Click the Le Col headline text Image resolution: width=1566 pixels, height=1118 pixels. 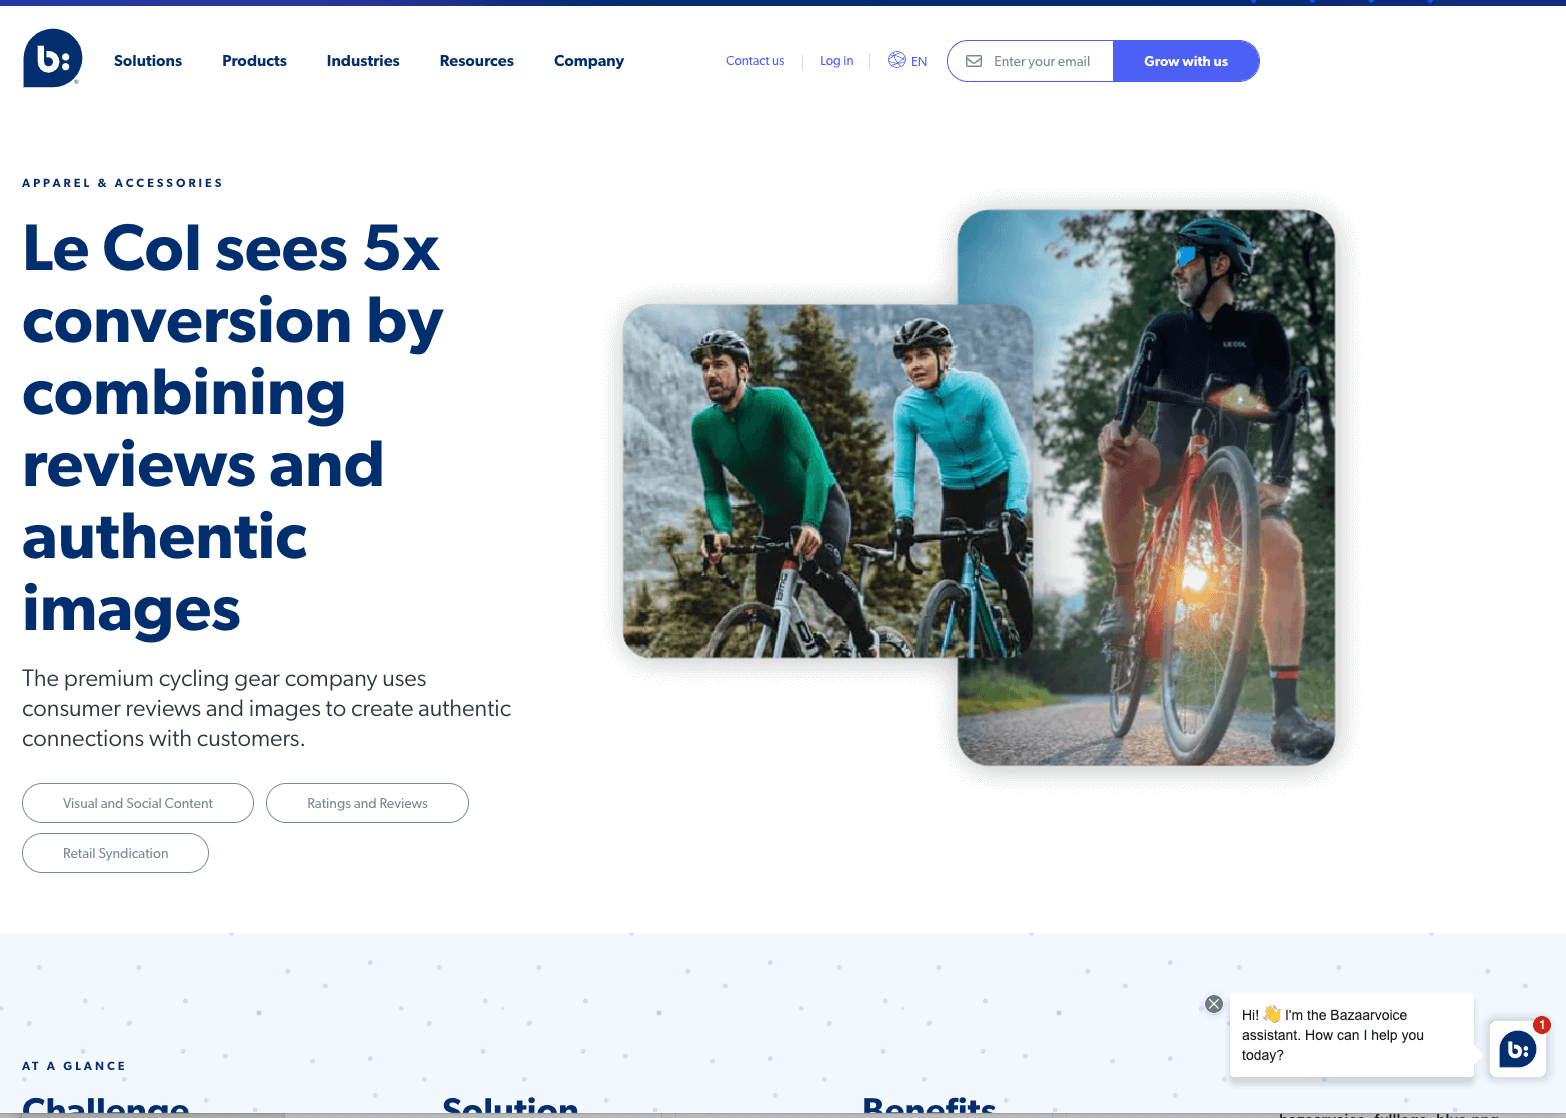point(232,428)
